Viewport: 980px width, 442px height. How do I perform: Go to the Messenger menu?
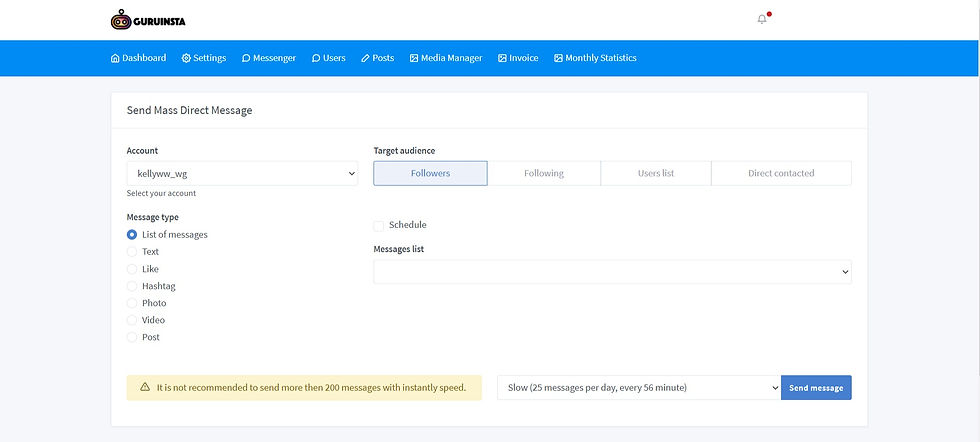pos(269,58)
